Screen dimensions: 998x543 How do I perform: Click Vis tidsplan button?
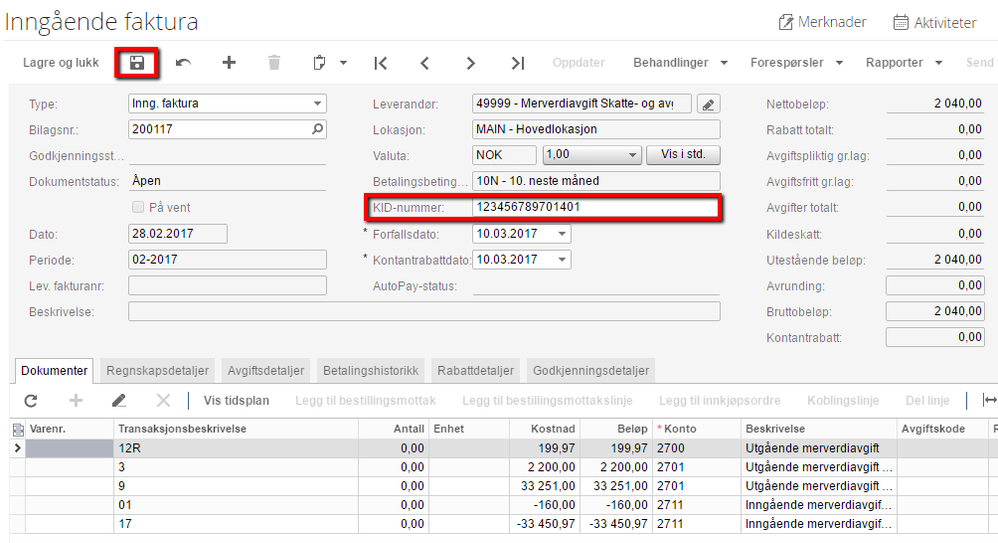point(236,400)
